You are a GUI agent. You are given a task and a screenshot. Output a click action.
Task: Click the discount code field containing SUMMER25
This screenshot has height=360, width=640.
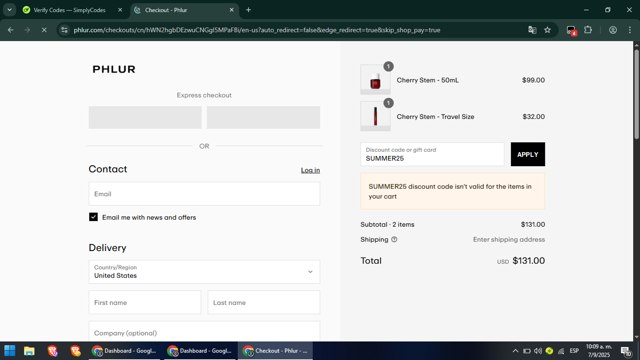[432, 154]
